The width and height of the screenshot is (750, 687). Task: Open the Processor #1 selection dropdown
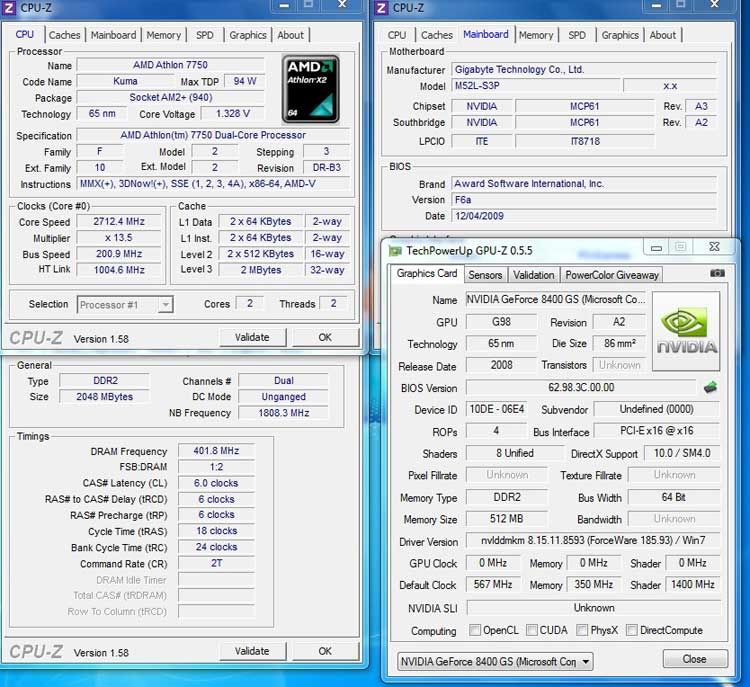tap(125, 305)
